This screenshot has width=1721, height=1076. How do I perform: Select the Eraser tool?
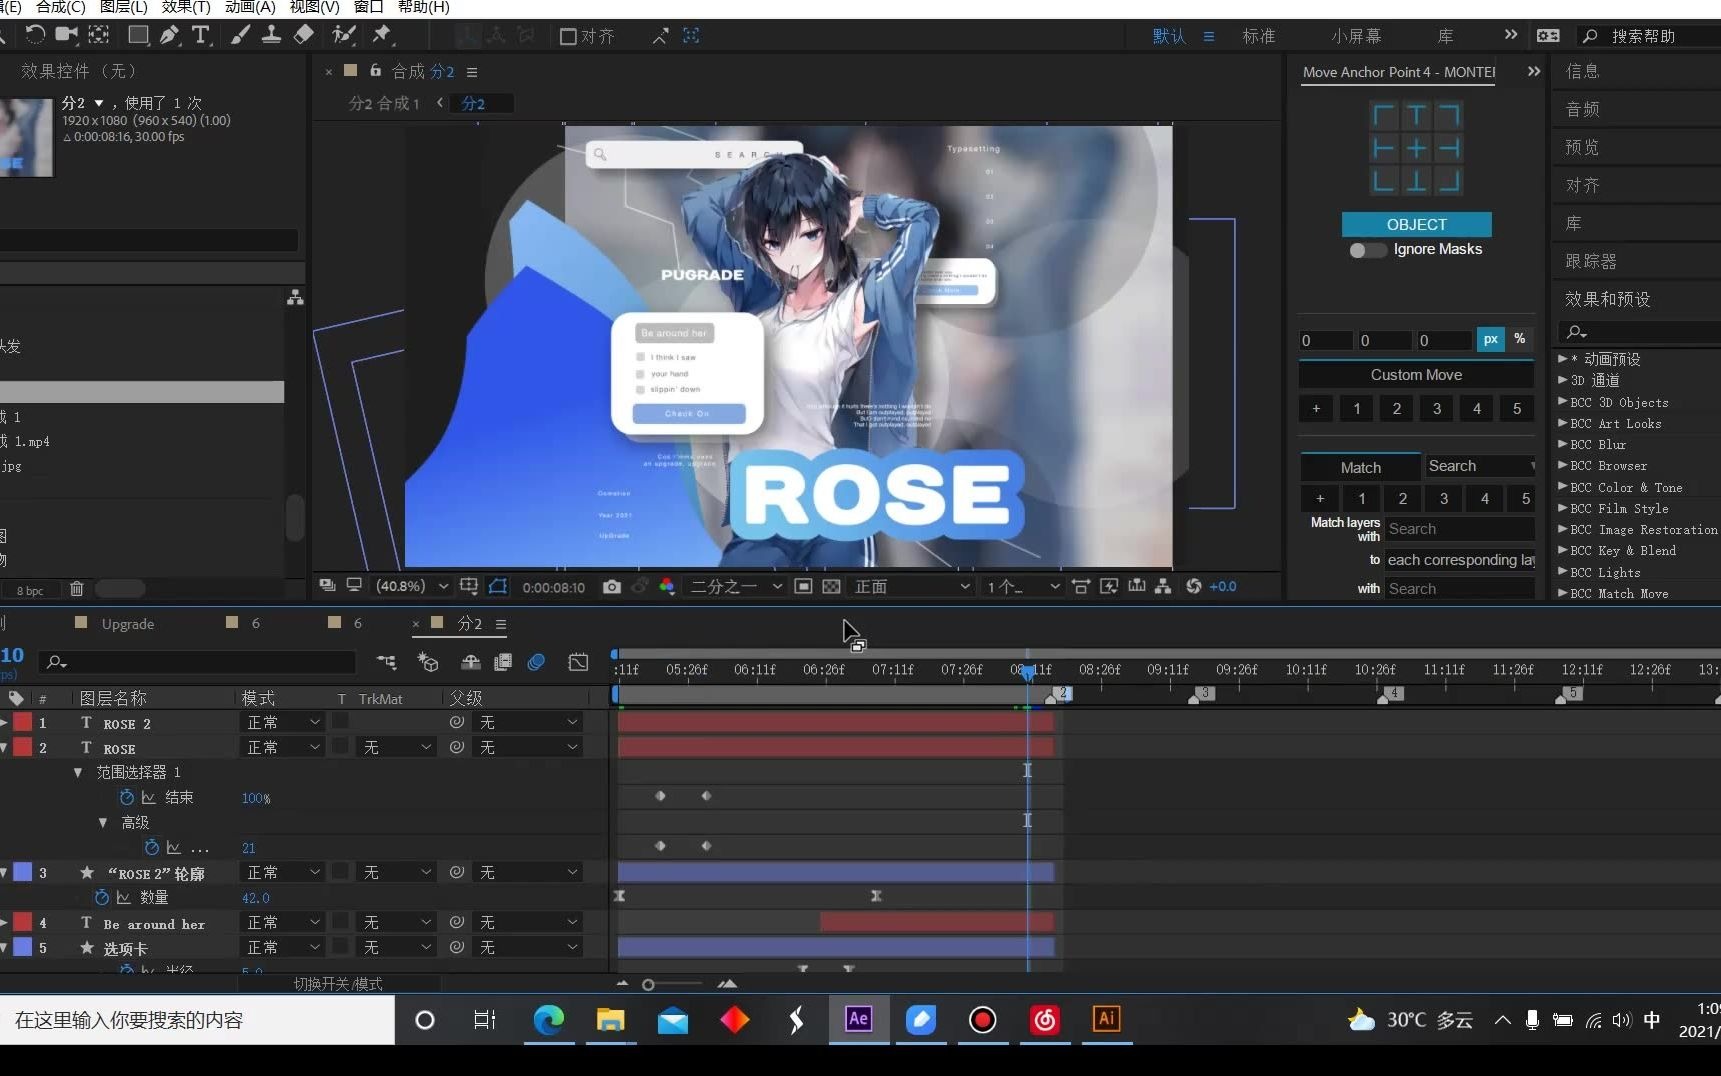click(x=304, y=35)
